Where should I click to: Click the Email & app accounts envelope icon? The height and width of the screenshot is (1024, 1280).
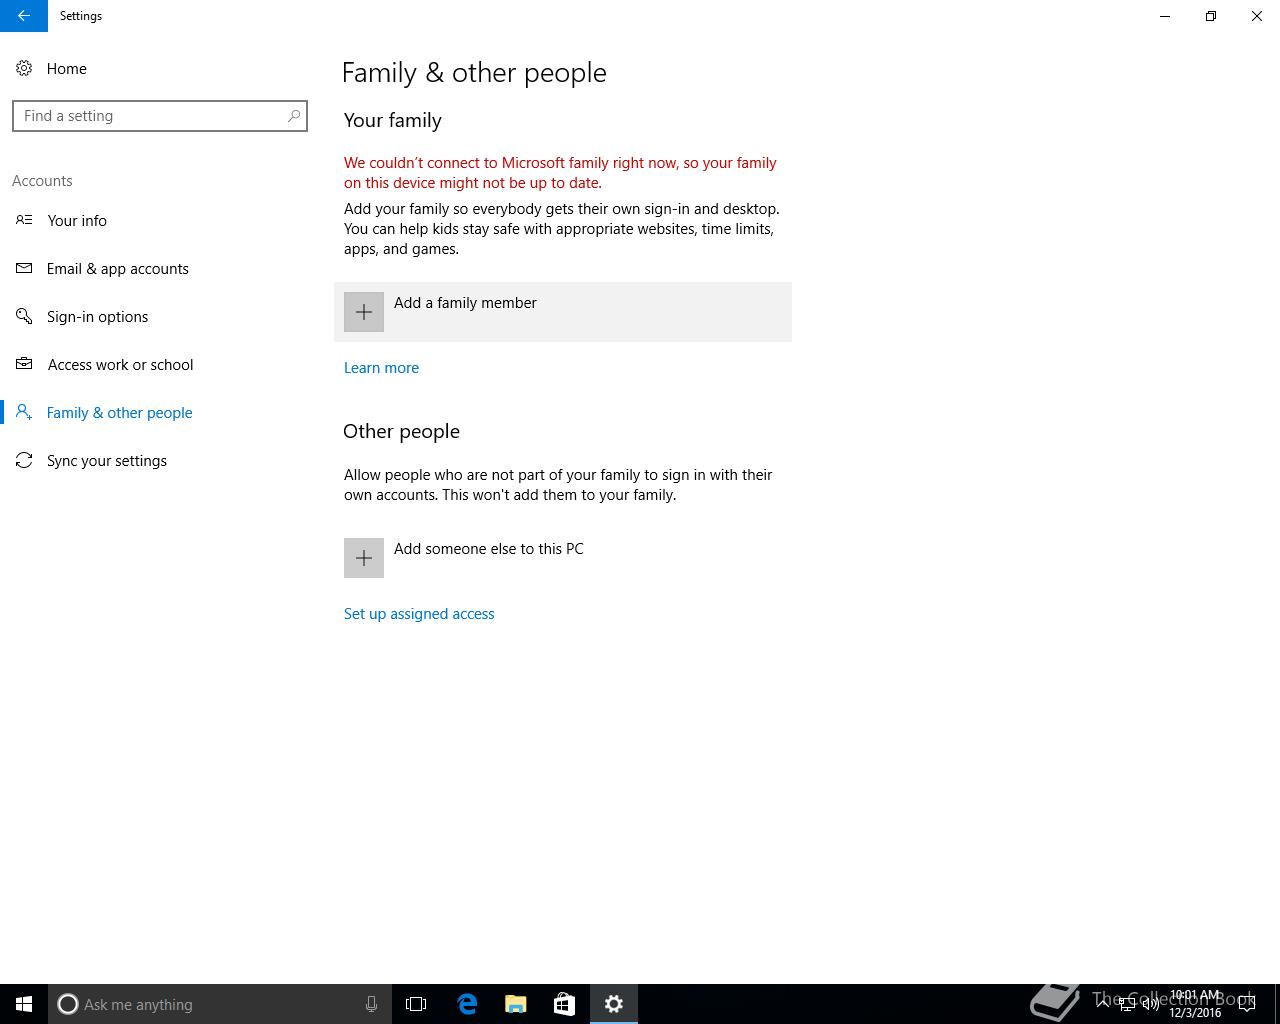point(24,268)
